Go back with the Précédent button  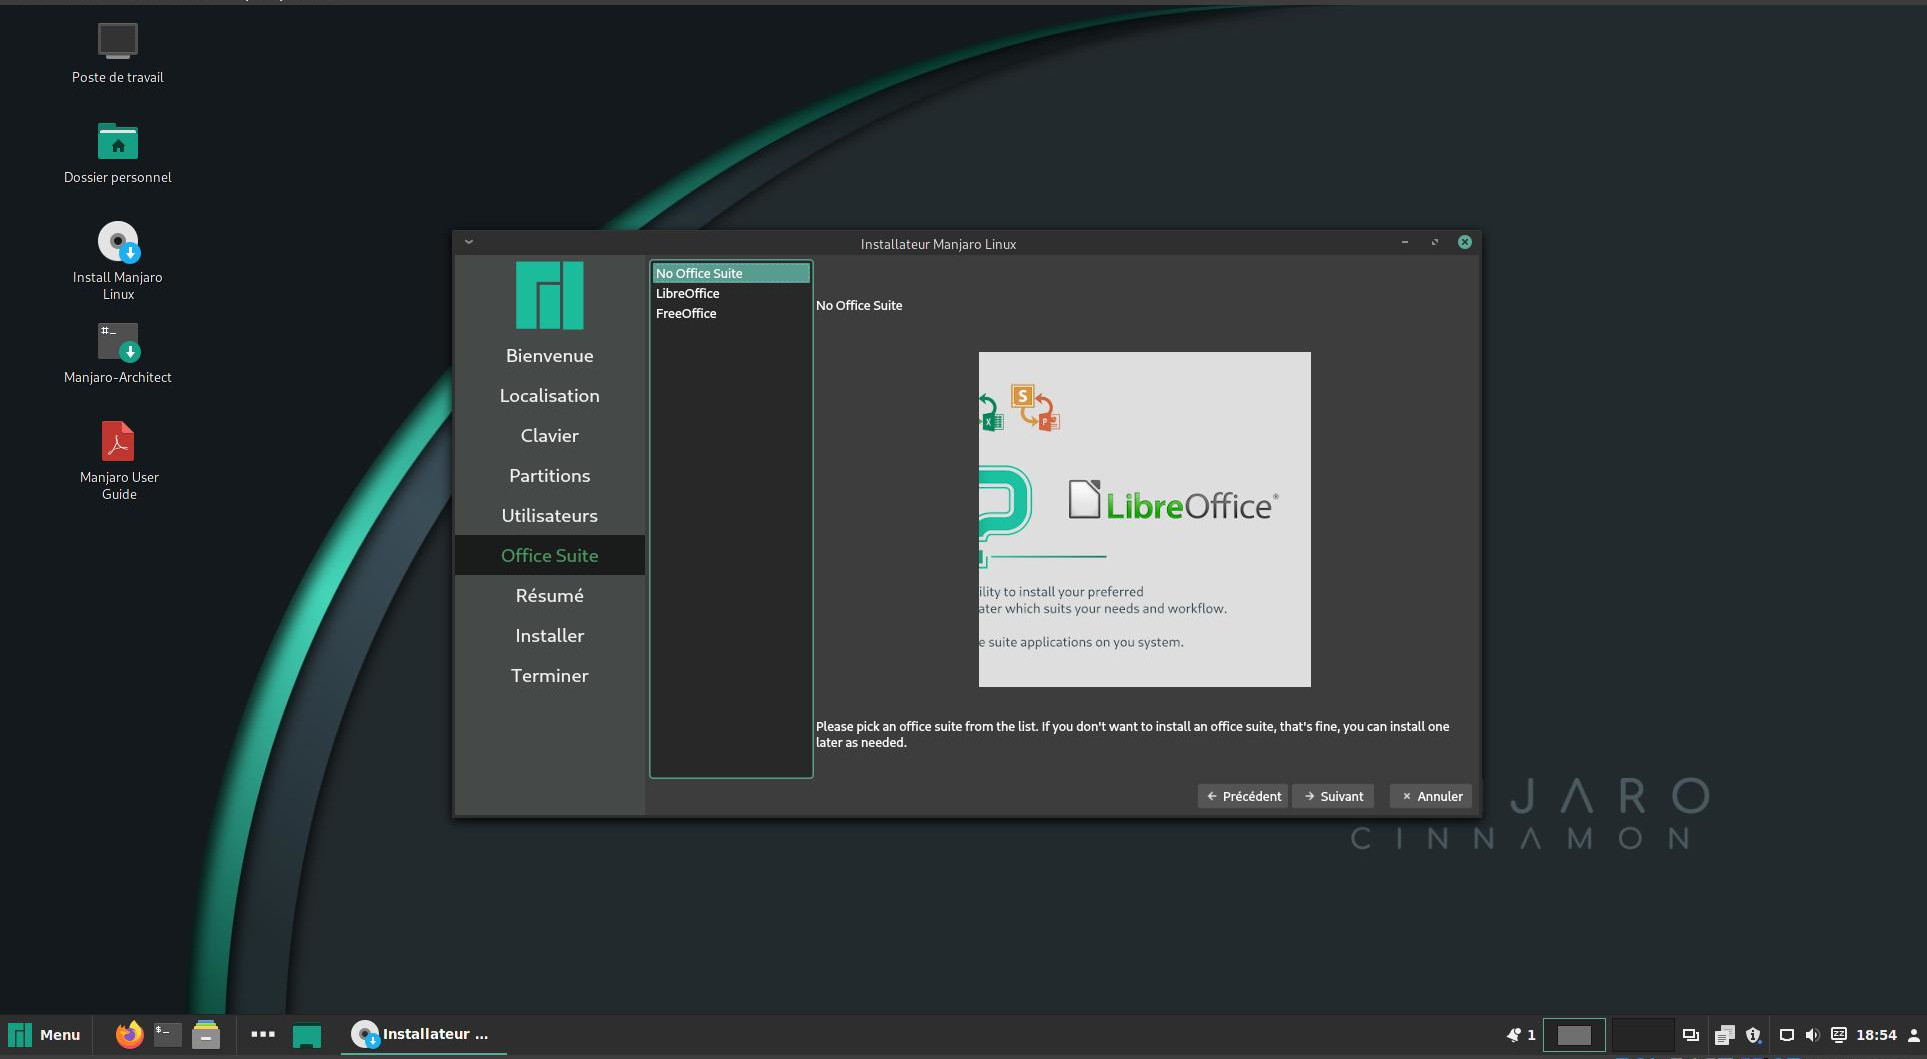[1243, 796]
